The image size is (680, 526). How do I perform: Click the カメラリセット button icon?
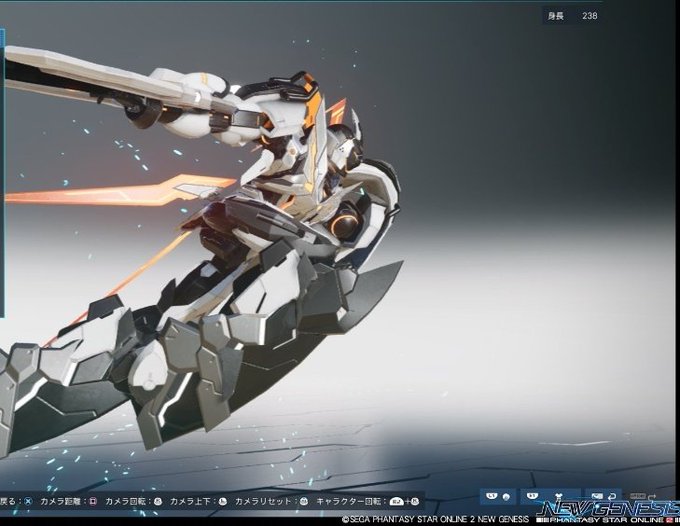pos(304,502)
